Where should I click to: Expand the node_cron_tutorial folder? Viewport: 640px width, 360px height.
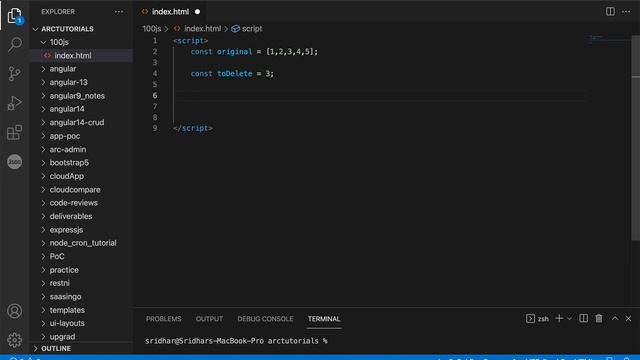43,243
